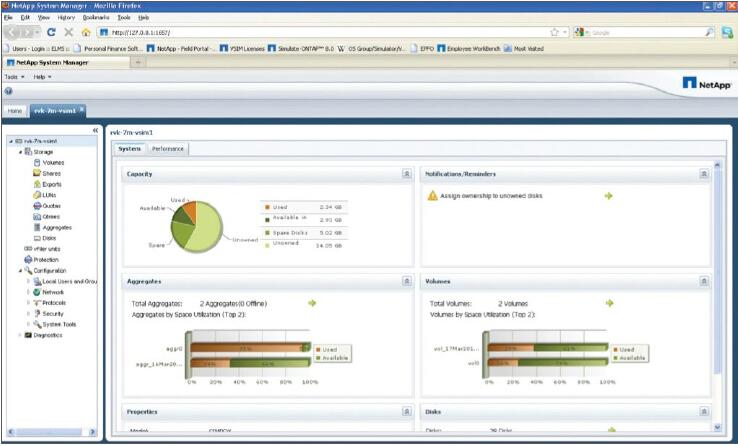Open the Firefox History menu
738x446 pixels.
(x=66, y=17)
